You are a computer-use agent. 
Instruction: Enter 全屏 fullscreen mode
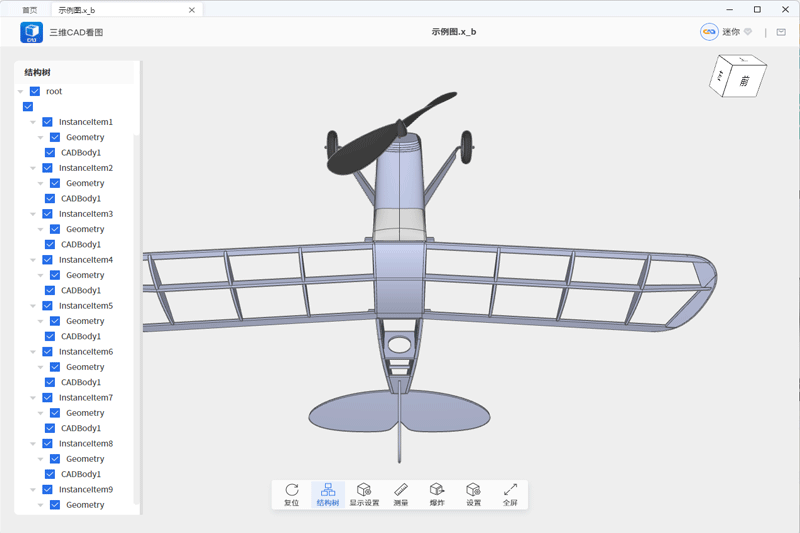(x=510, y=494)
